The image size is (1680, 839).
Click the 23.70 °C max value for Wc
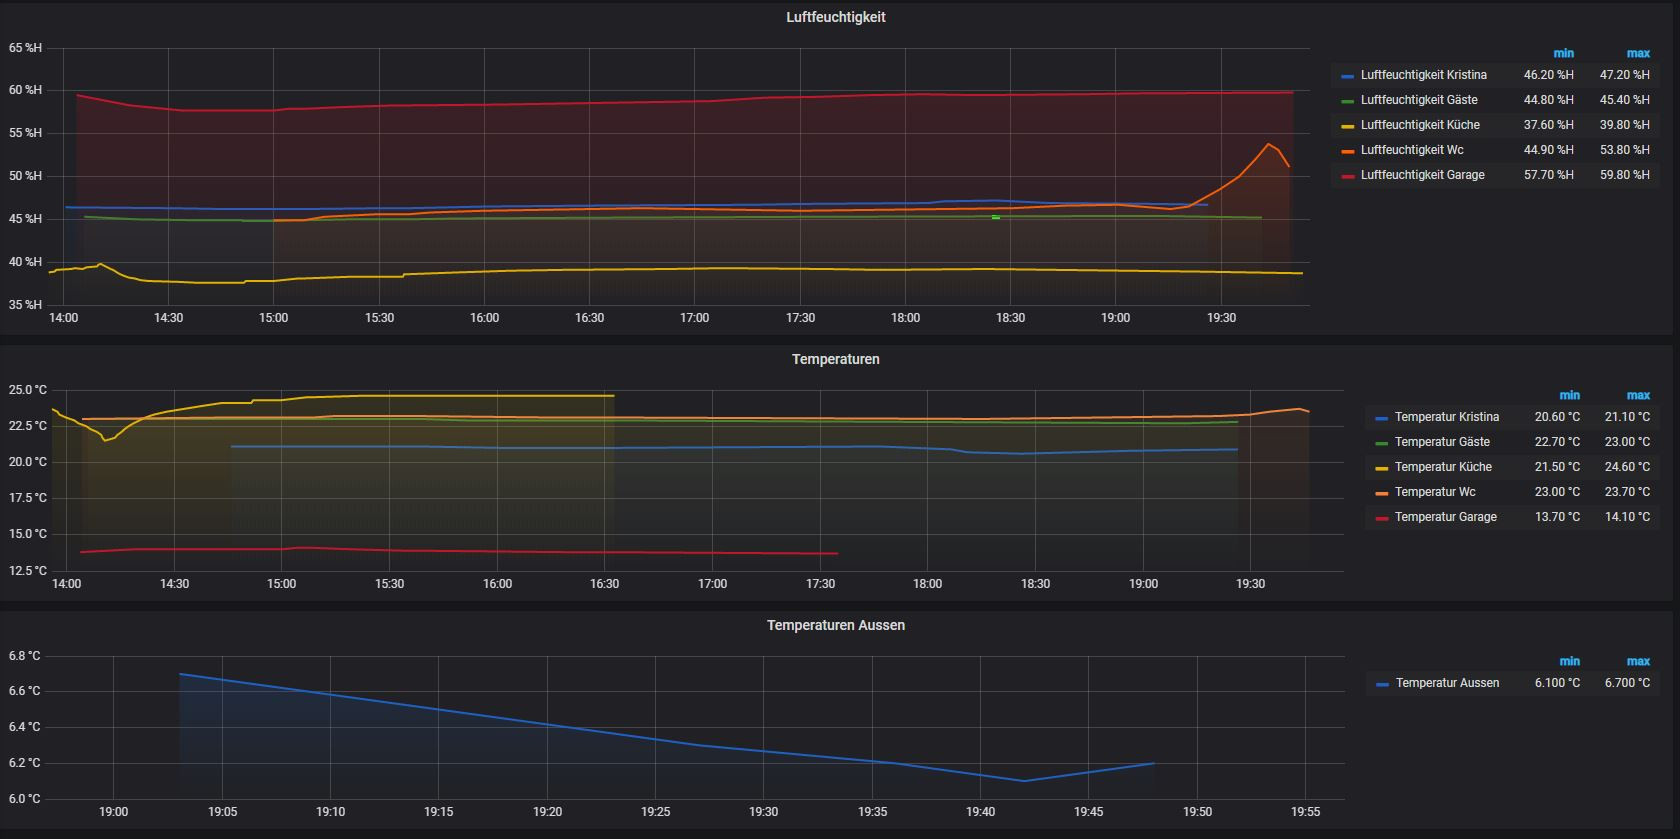point(1628,492)
